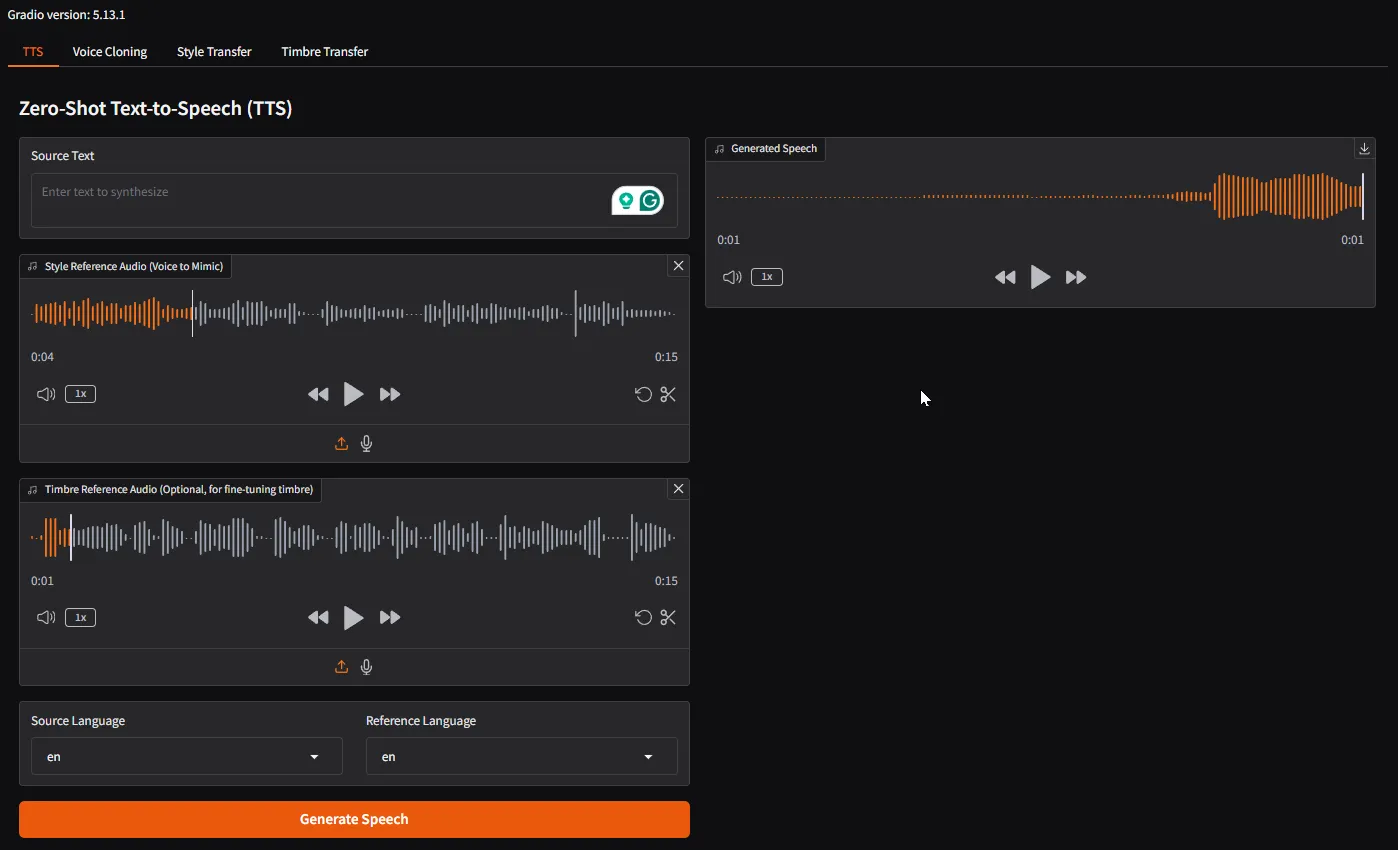The width and height of the screenshot is (1398, 850).
Task: Trim the Style Reference Audio with scissors
Action: [668, 394]
